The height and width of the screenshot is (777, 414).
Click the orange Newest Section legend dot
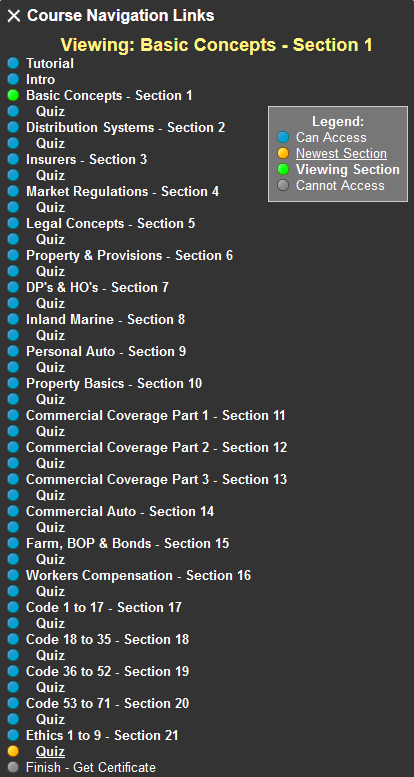coord(283,154)
